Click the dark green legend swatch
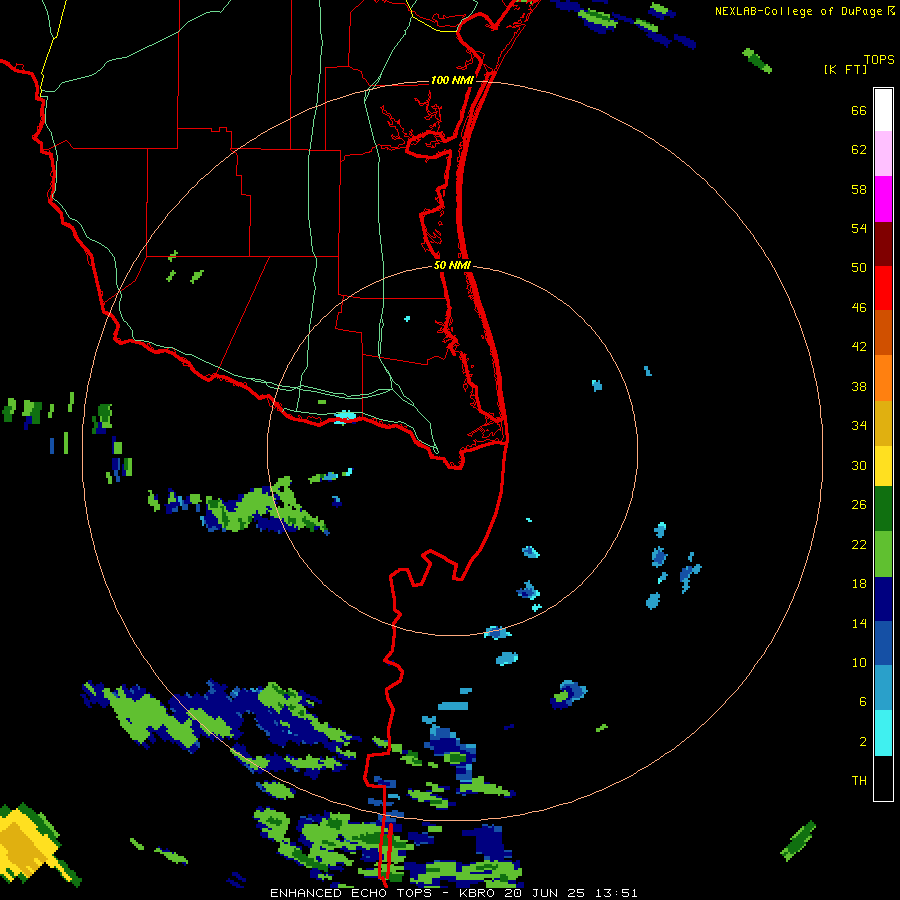 [x=883, y=509]
